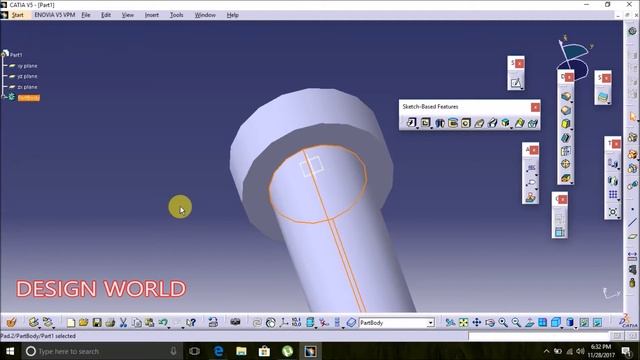Expand the PartBody node in the tree

point(4,97)
